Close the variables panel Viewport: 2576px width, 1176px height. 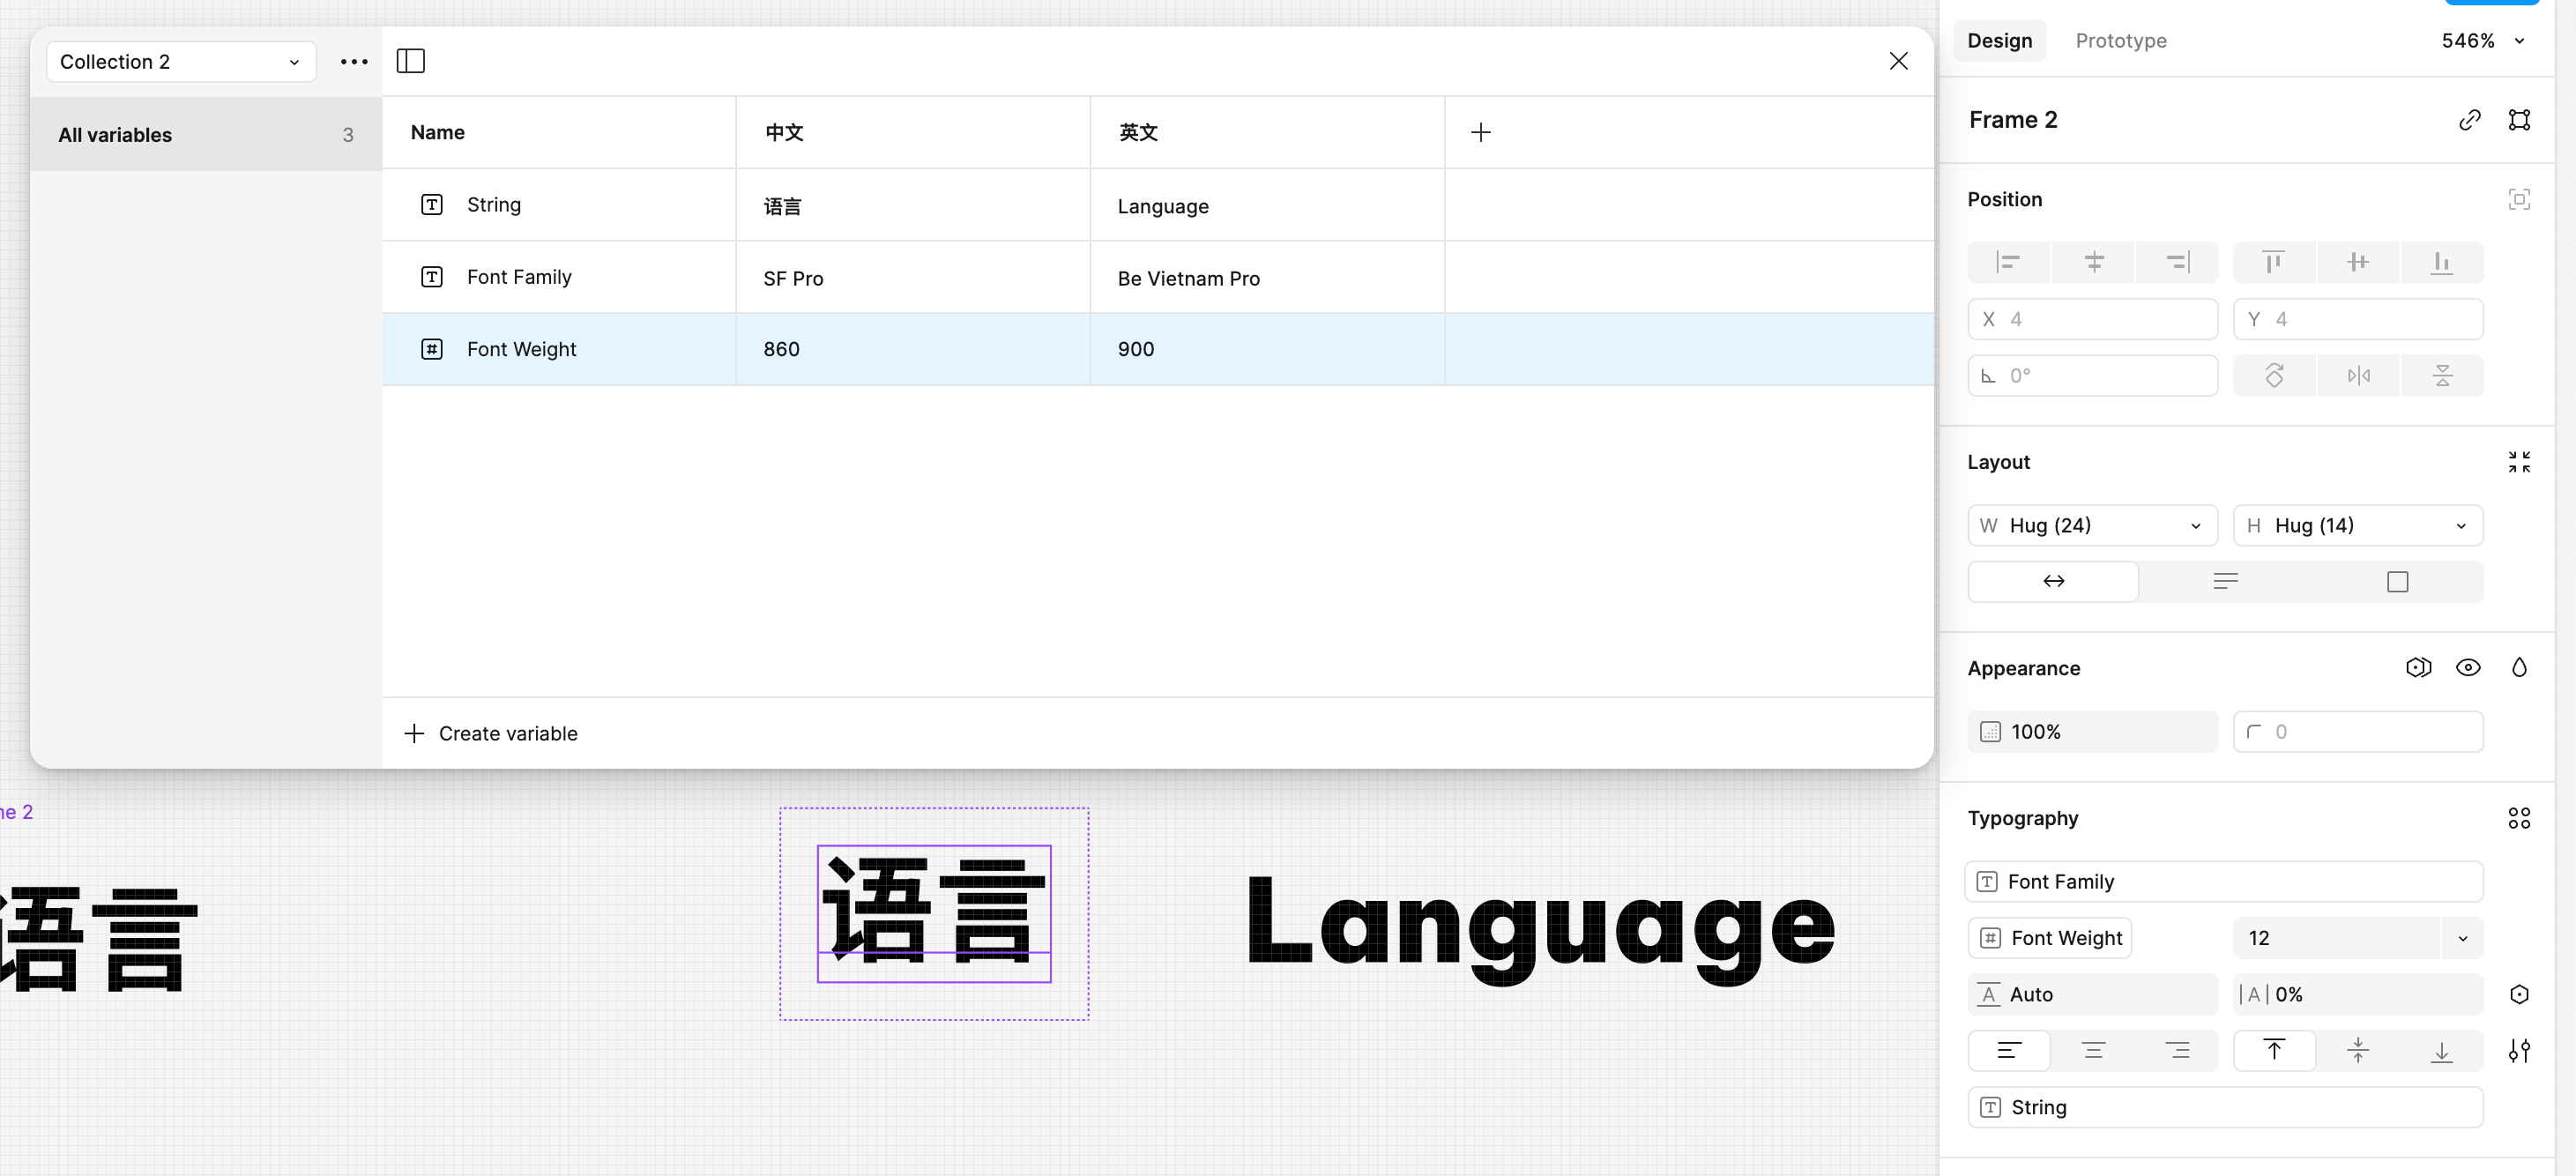pyautogui.click(x=1898, y=61)
